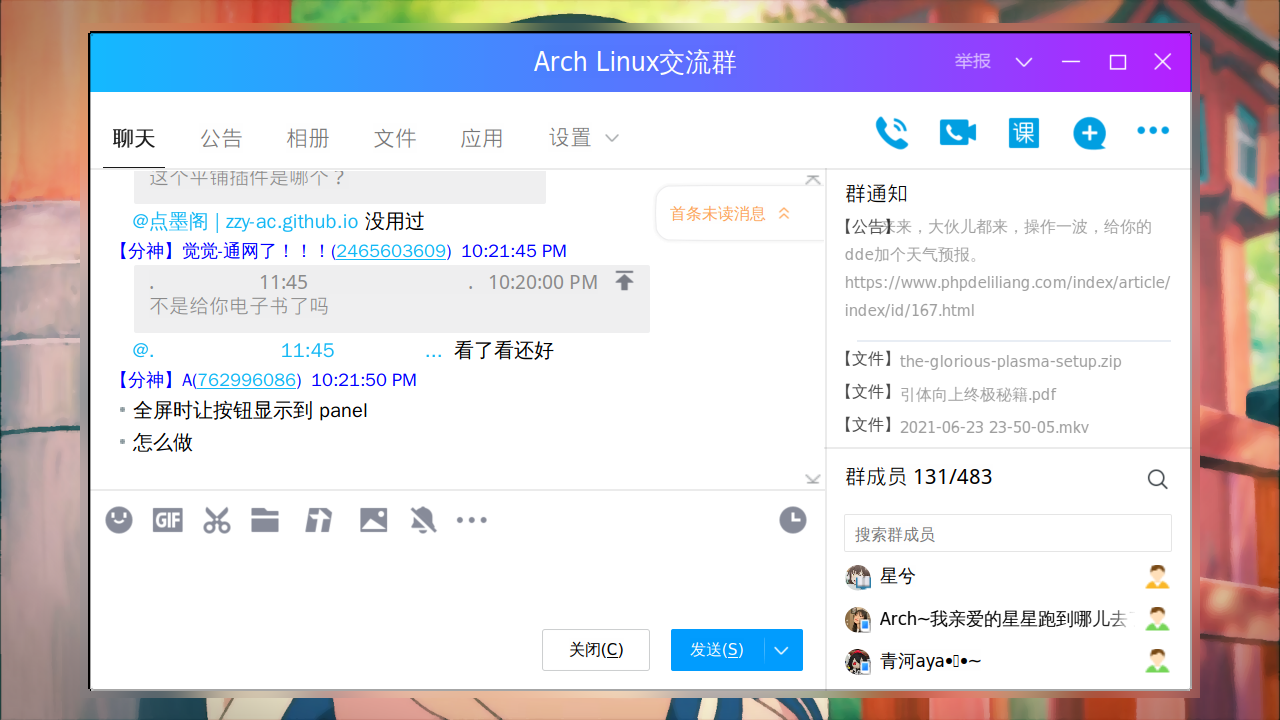Insert an image into the chat

[x=373, y=520]
